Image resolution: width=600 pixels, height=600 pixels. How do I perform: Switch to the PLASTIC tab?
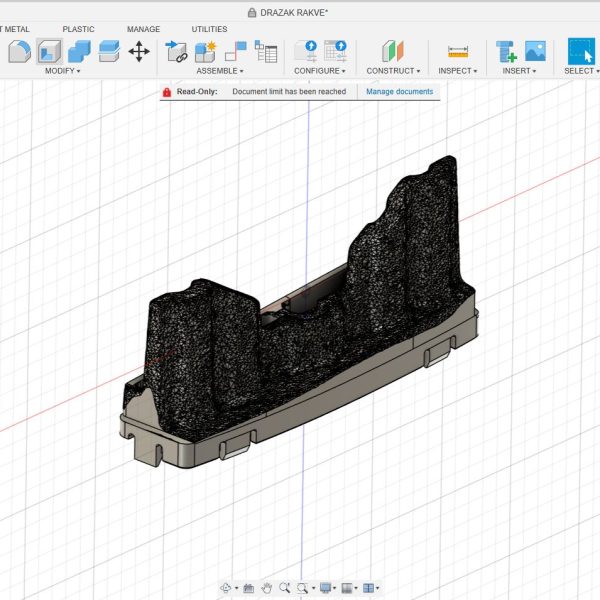78,29
